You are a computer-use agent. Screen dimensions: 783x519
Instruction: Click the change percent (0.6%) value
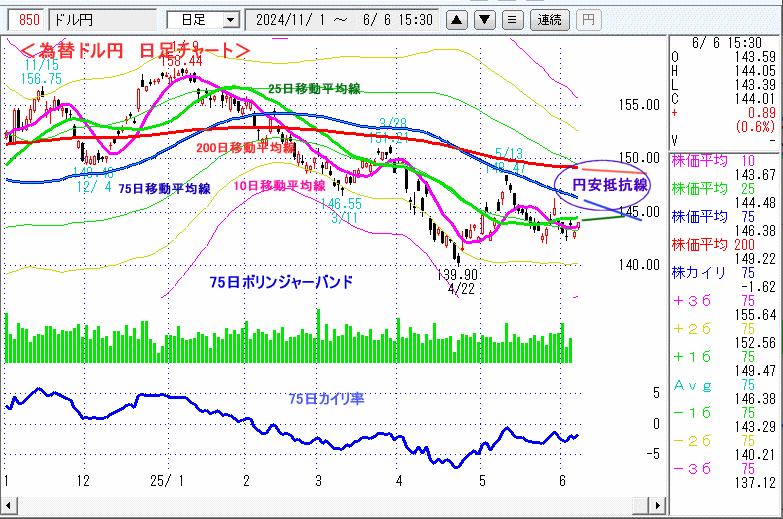(x=756, y=127)
